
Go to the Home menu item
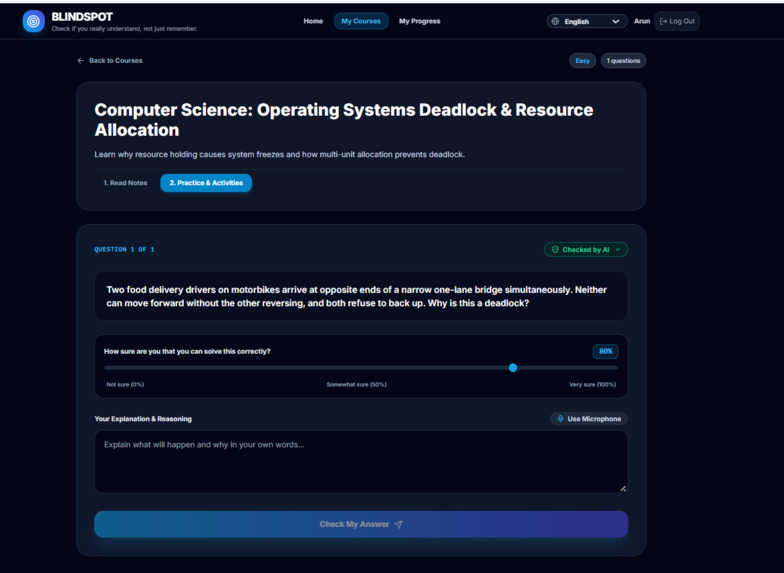313,21
